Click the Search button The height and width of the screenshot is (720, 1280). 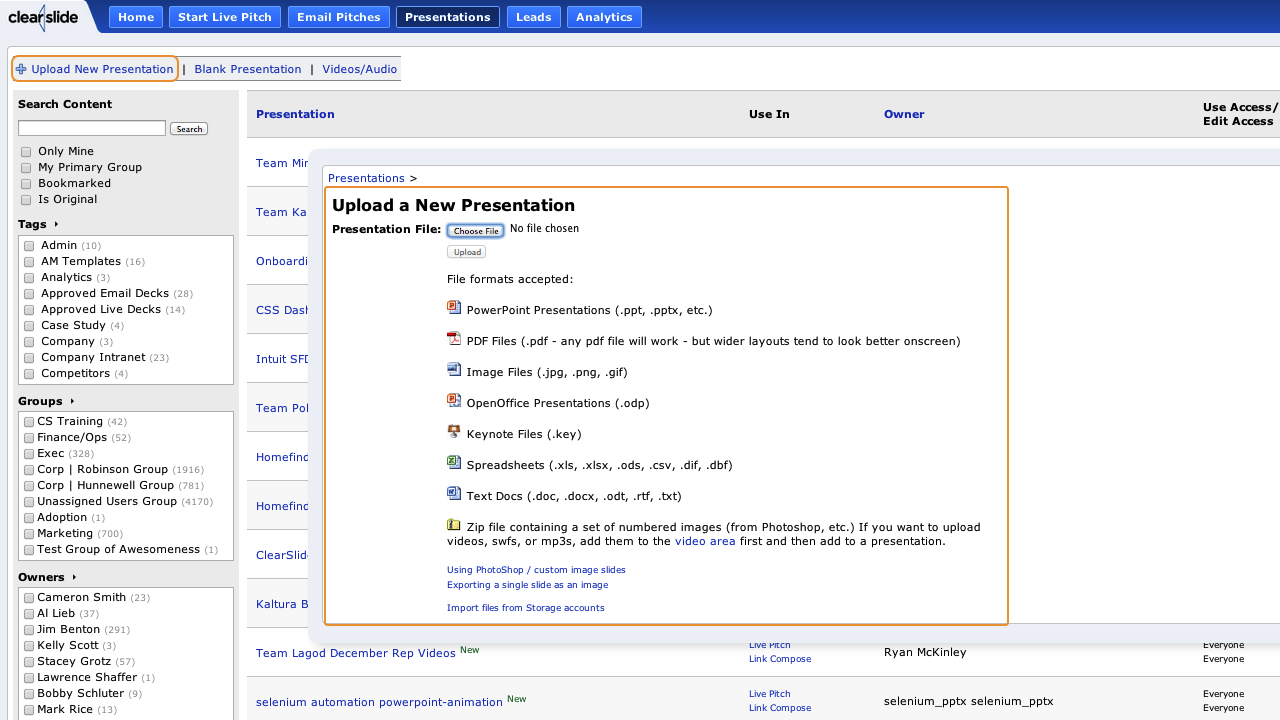coord(189,129)
